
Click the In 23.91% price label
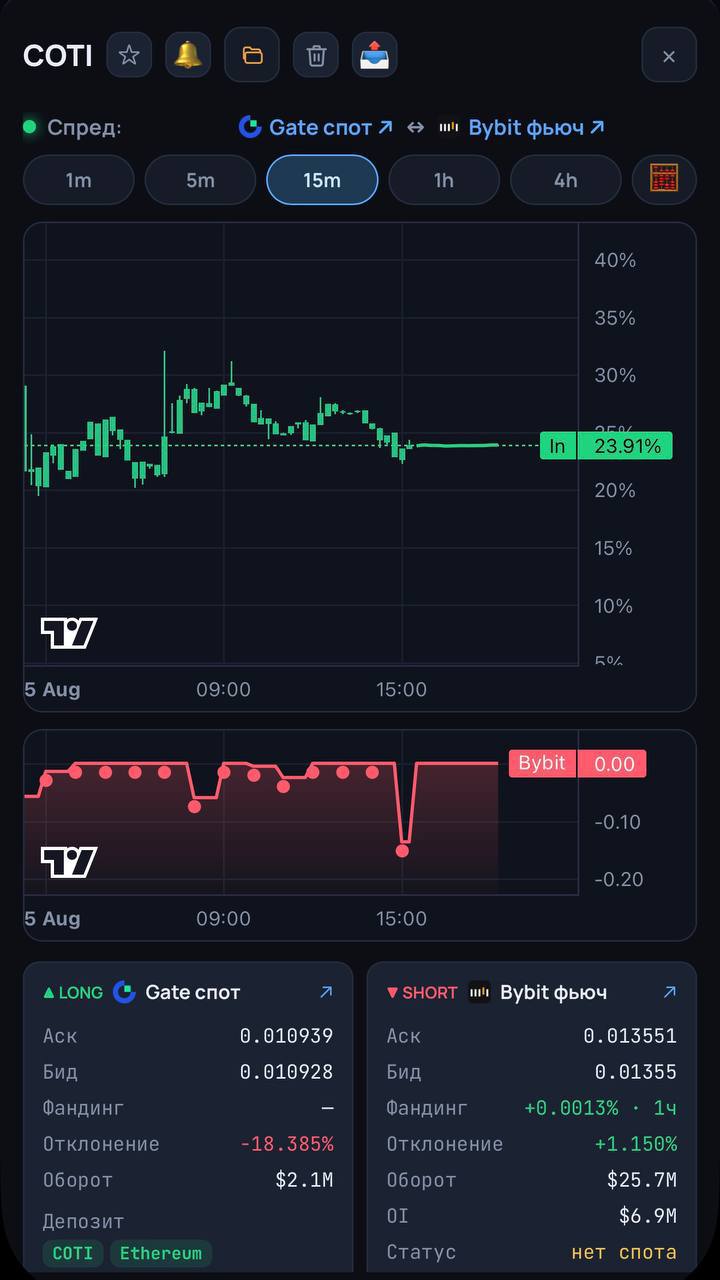pos(606,446)
